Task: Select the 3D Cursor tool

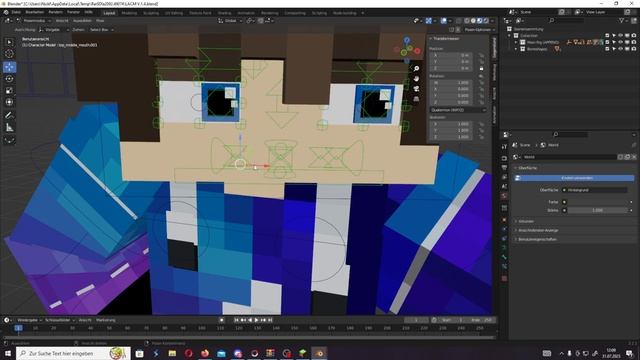Action: click(9, 53)
